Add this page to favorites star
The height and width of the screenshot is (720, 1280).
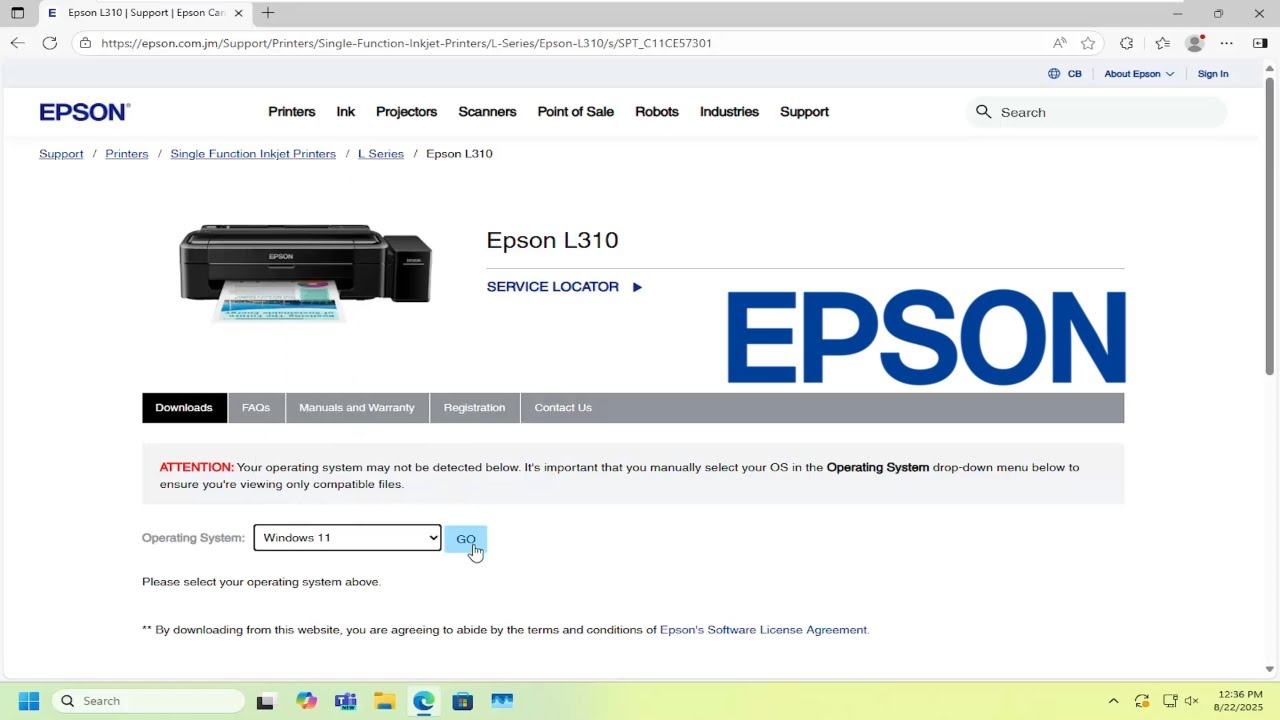click(1088, 43)
